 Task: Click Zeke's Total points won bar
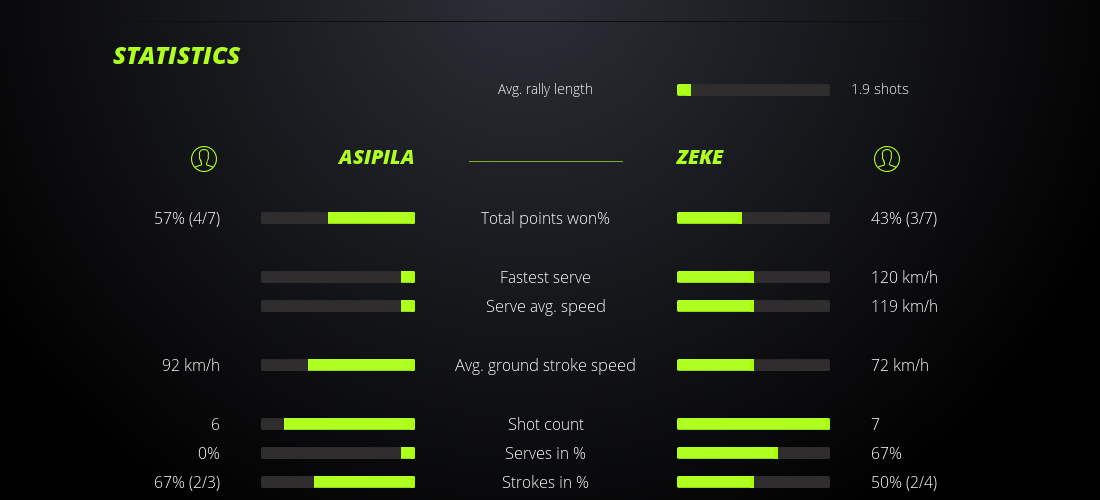(x=753, y=218)
